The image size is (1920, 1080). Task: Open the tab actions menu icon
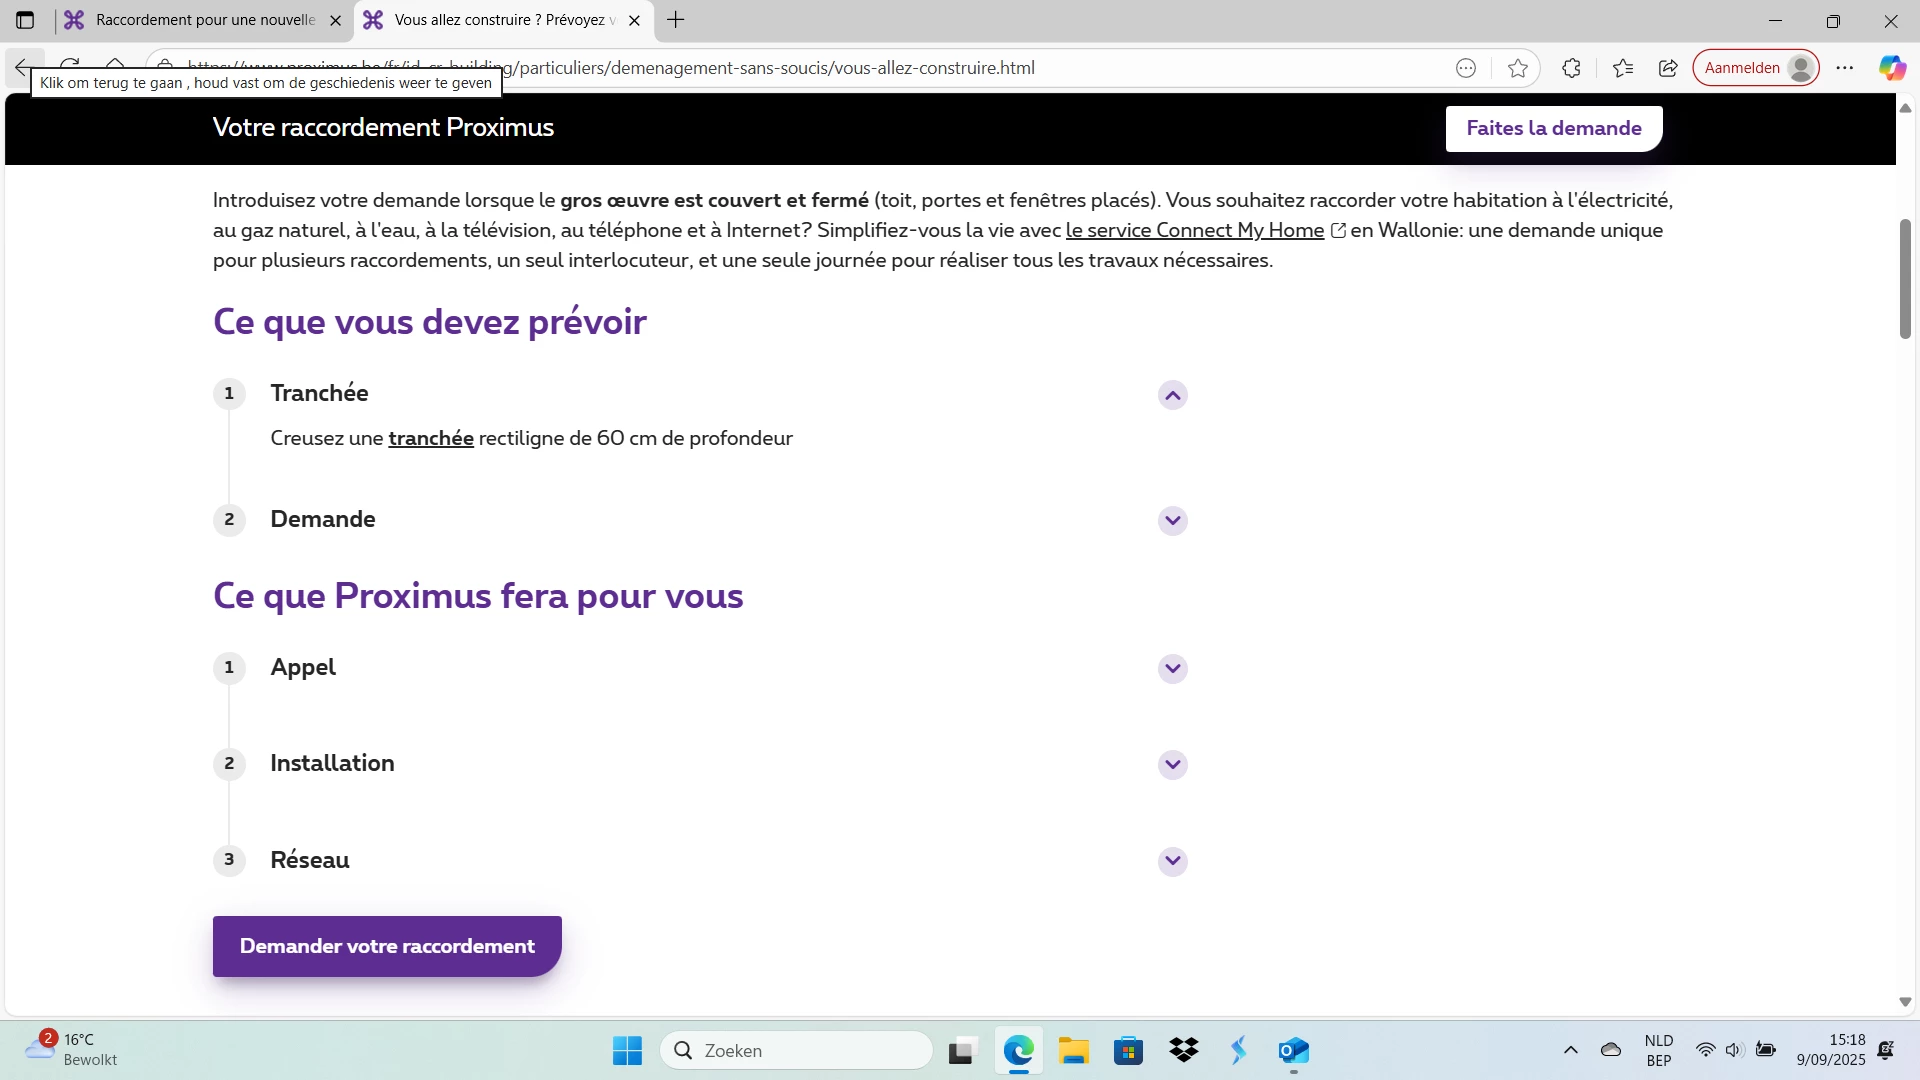click(25, 20)
